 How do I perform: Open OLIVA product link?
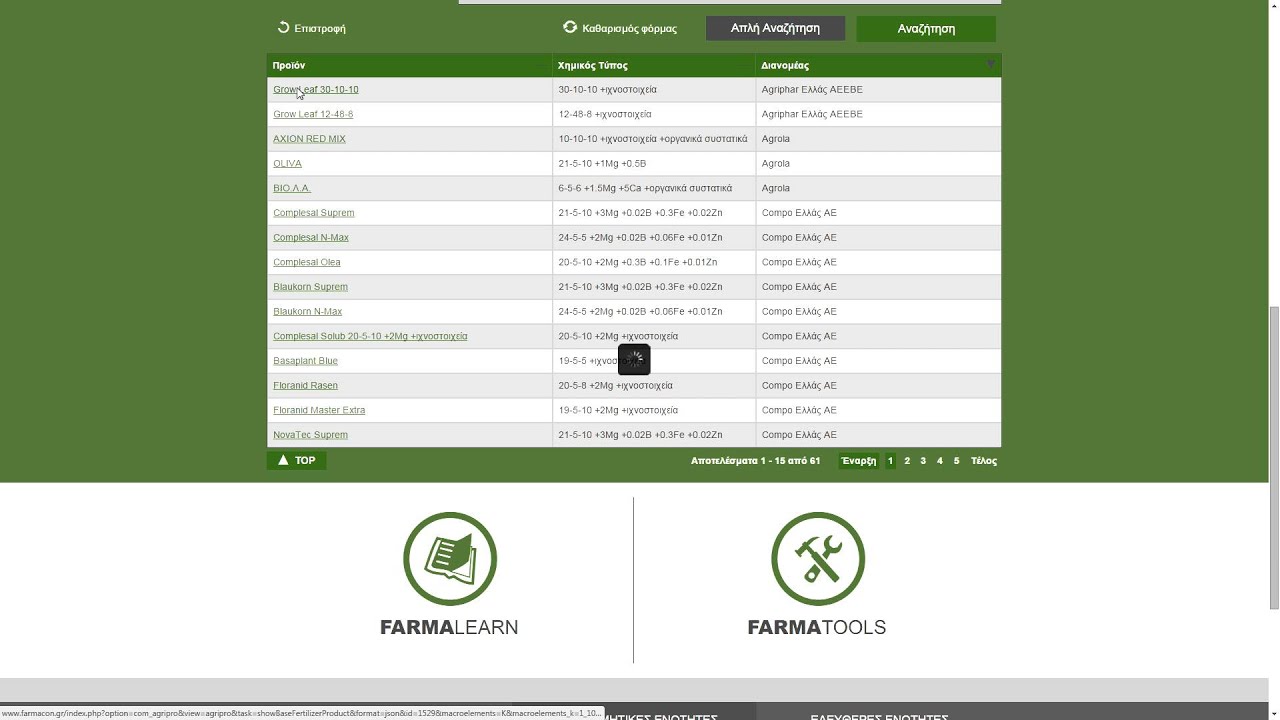(x=287, y=164)
